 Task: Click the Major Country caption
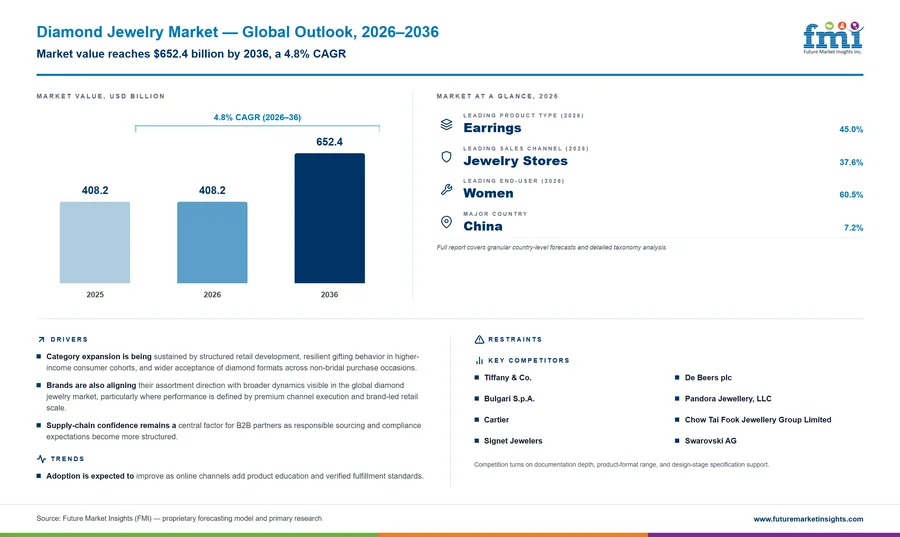[x=495, y=214]
